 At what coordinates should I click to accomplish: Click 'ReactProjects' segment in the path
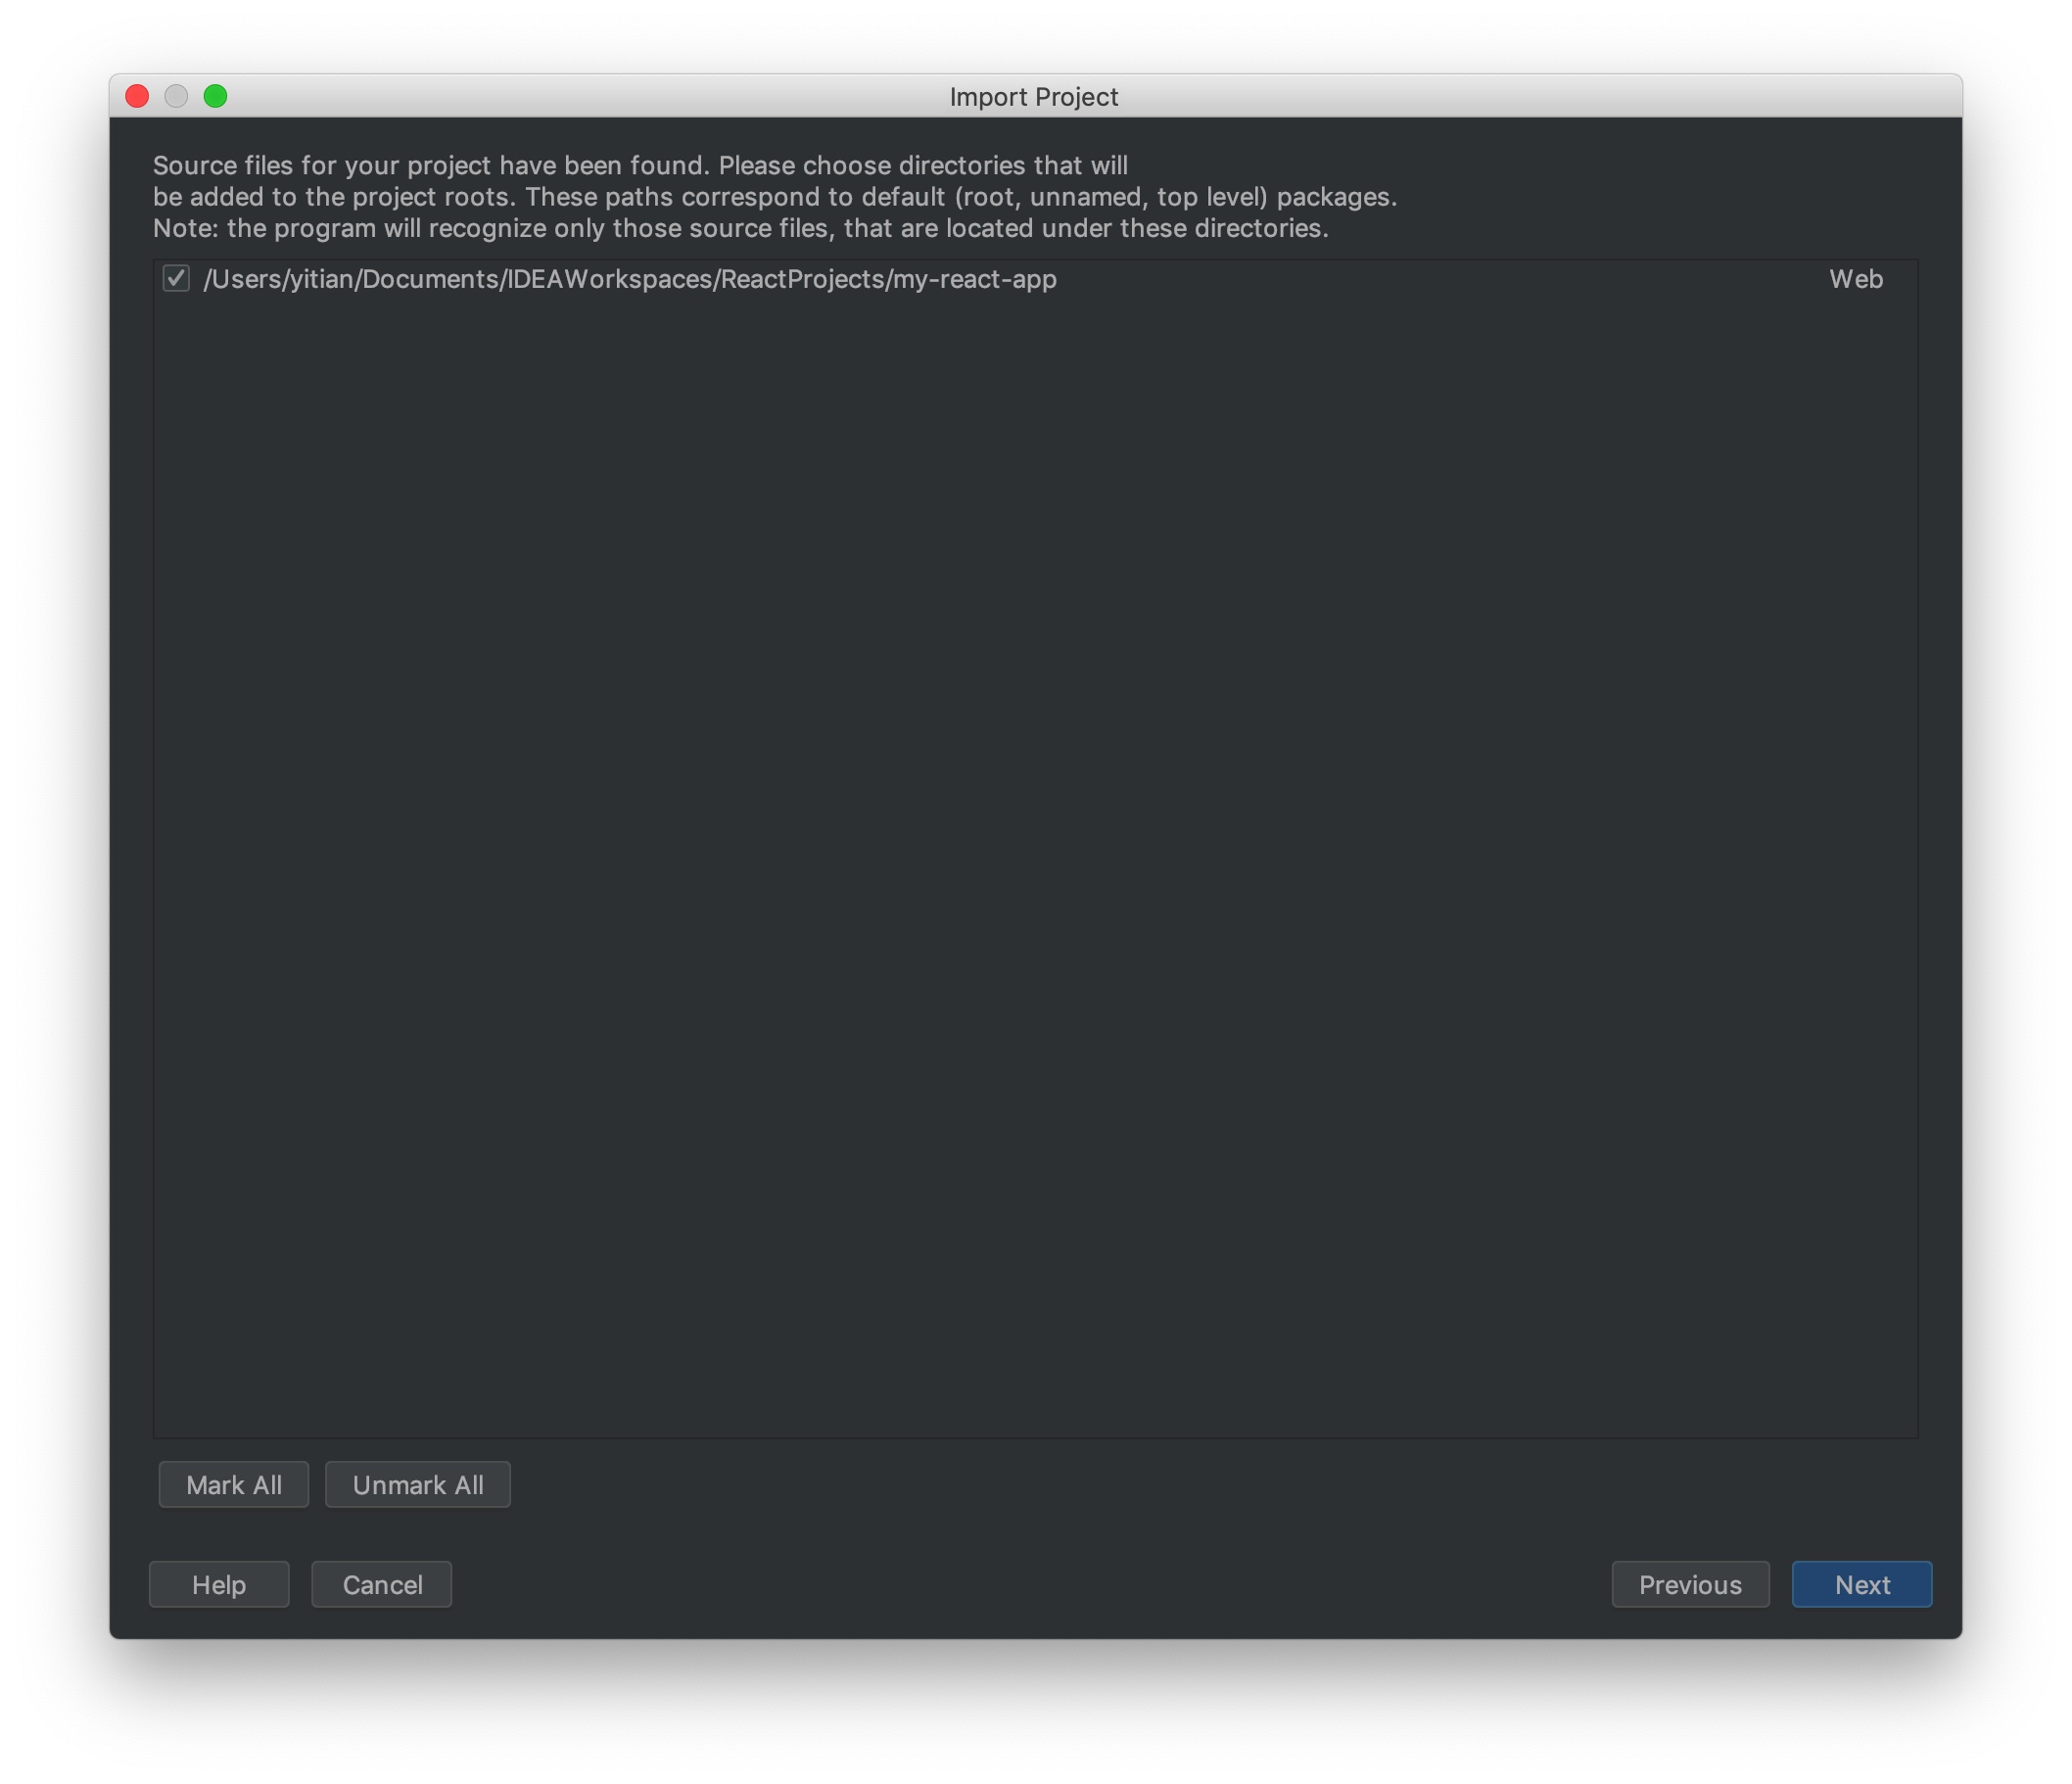(803, 279)
